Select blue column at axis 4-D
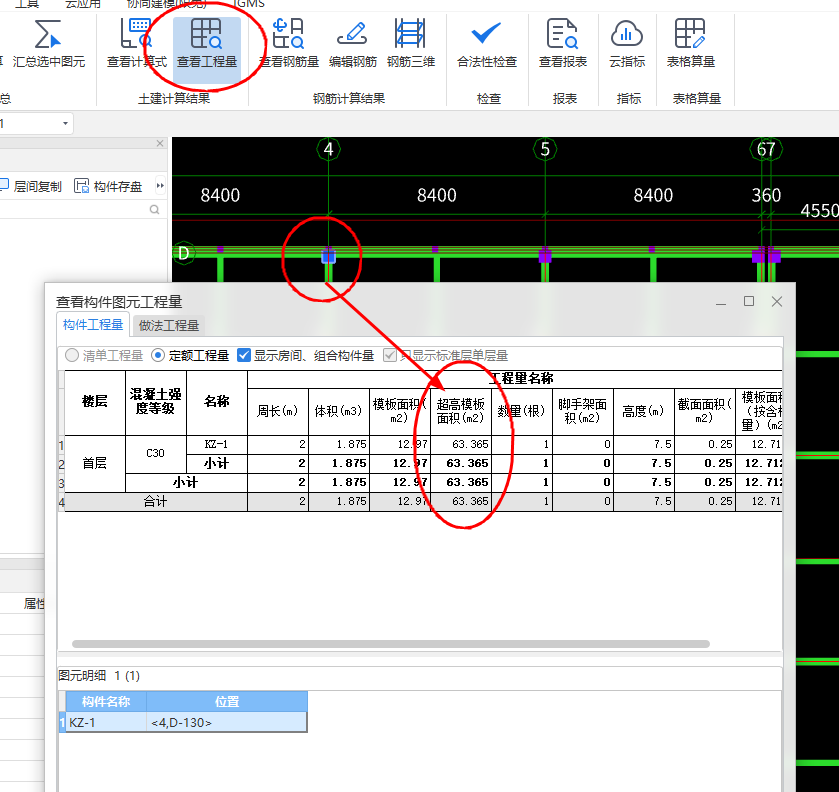This screenshot has height=792, width=839. coord(329,256)
